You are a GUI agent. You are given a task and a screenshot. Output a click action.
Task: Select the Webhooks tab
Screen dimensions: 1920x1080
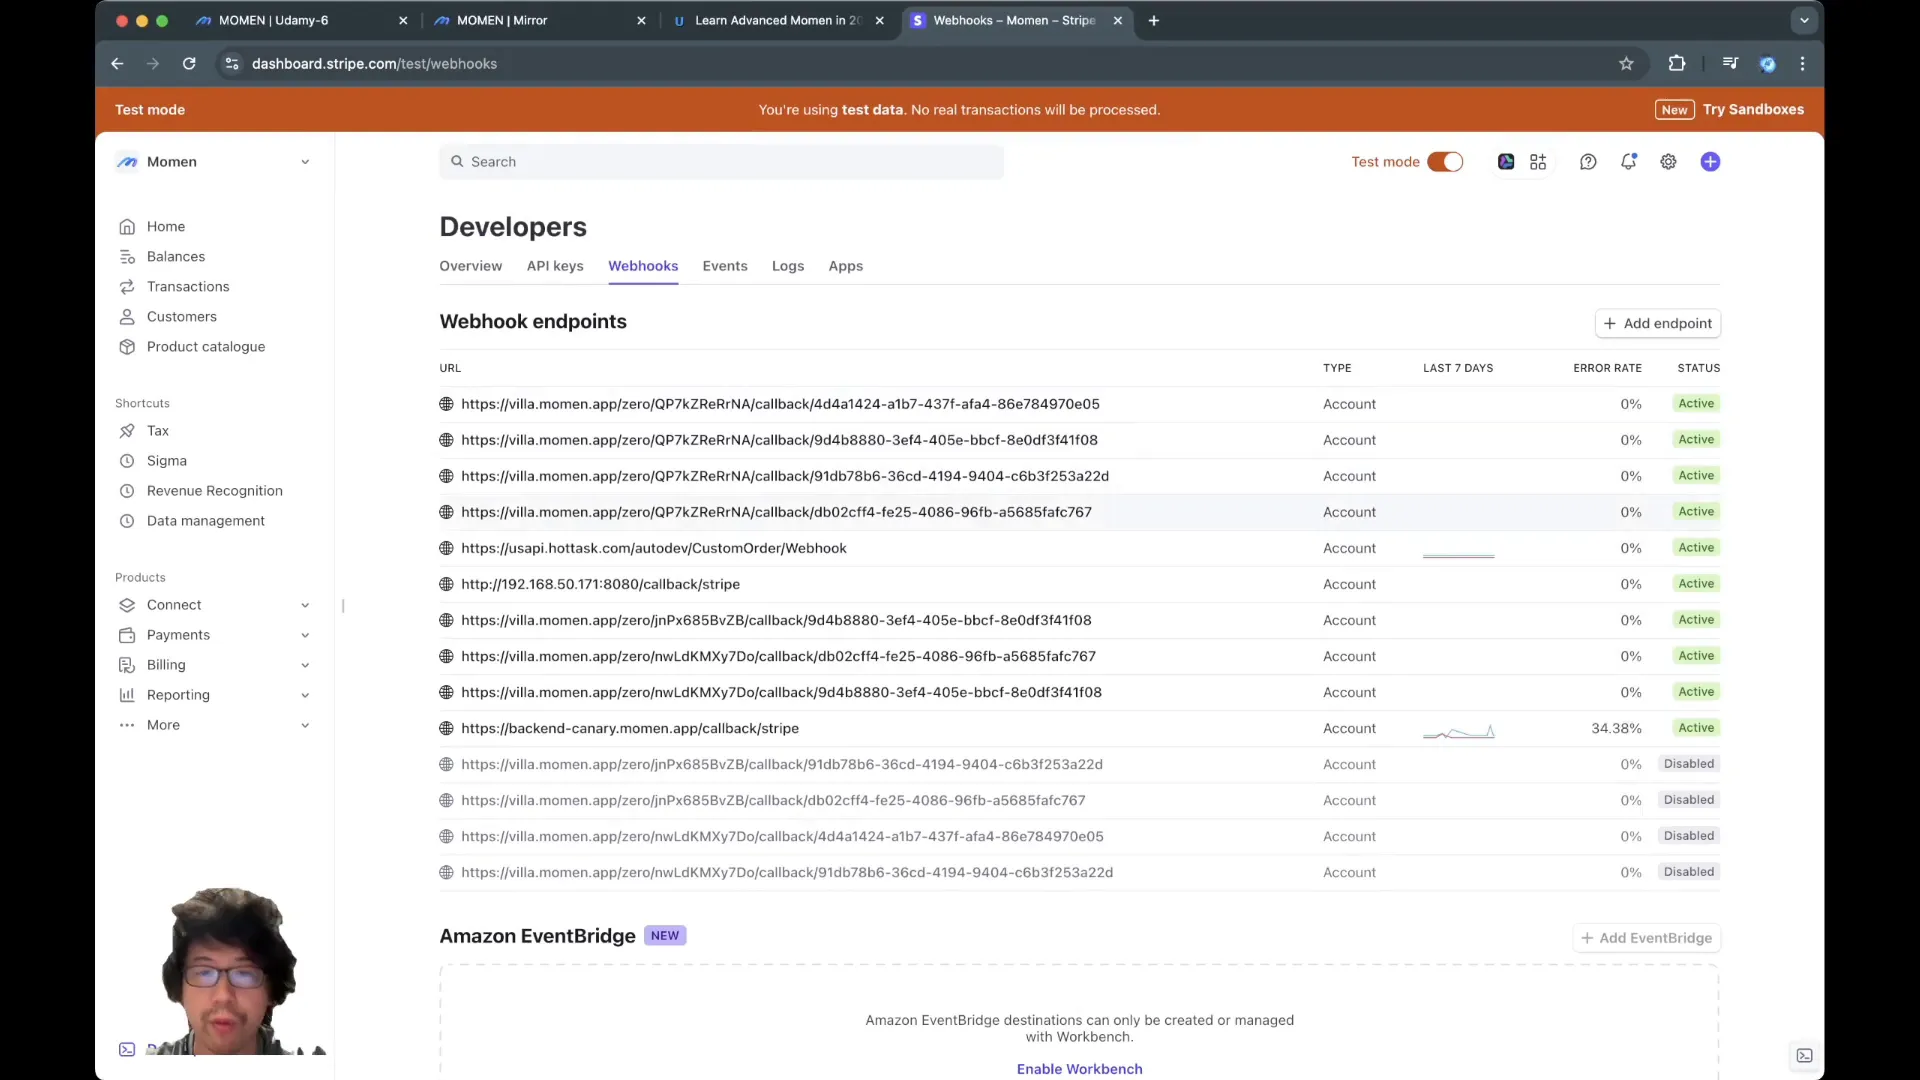643,266
